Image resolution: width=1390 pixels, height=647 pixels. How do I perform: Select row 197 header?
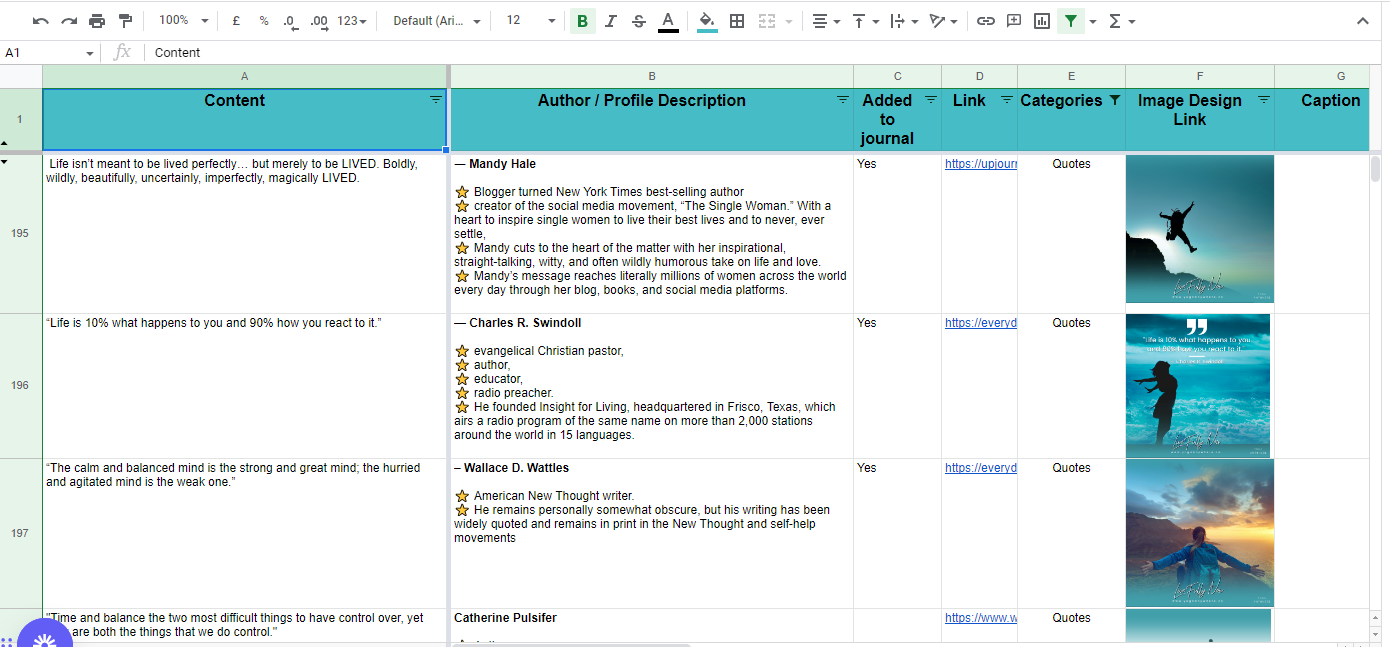coord(20,533)
